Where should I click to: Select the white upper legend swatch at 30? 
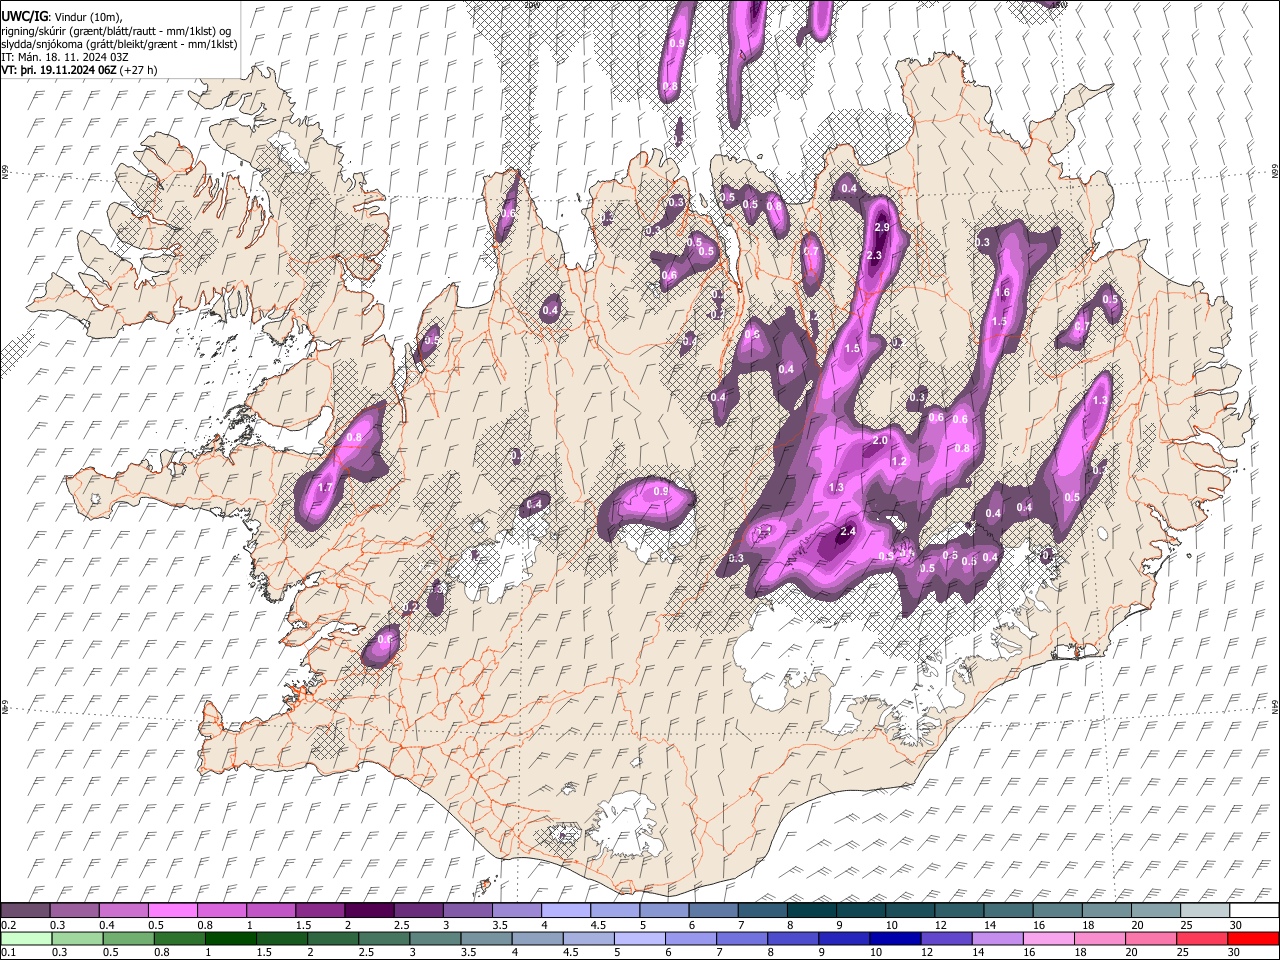pos(1254,910)
